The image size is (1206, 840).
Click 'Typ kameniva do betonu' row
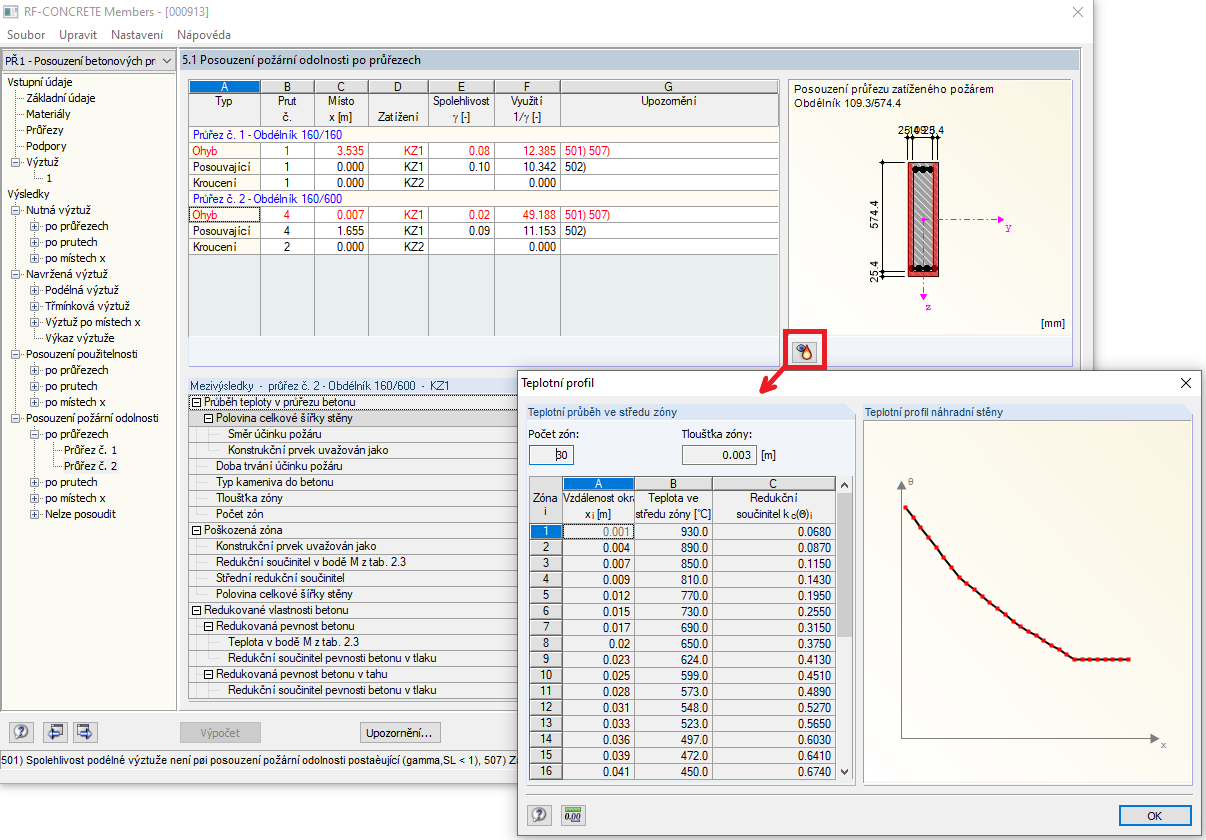point(275,482)
